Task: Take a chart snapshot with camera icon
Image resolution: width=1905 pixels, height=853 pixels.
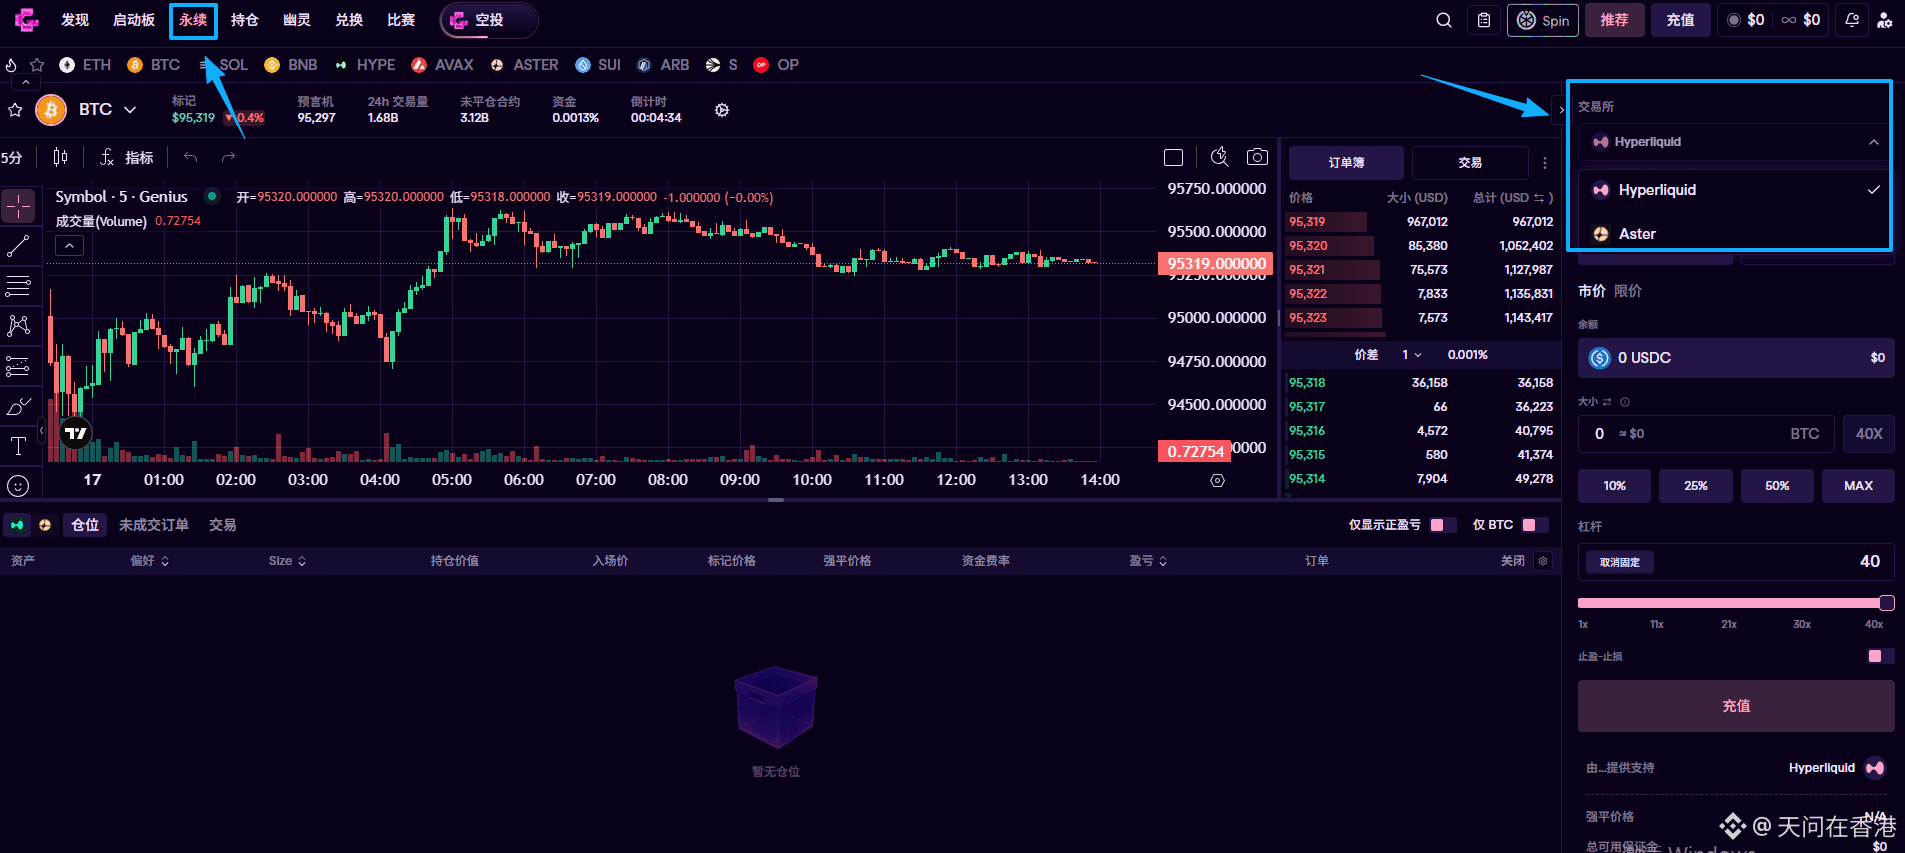Action: [1257, 157]
